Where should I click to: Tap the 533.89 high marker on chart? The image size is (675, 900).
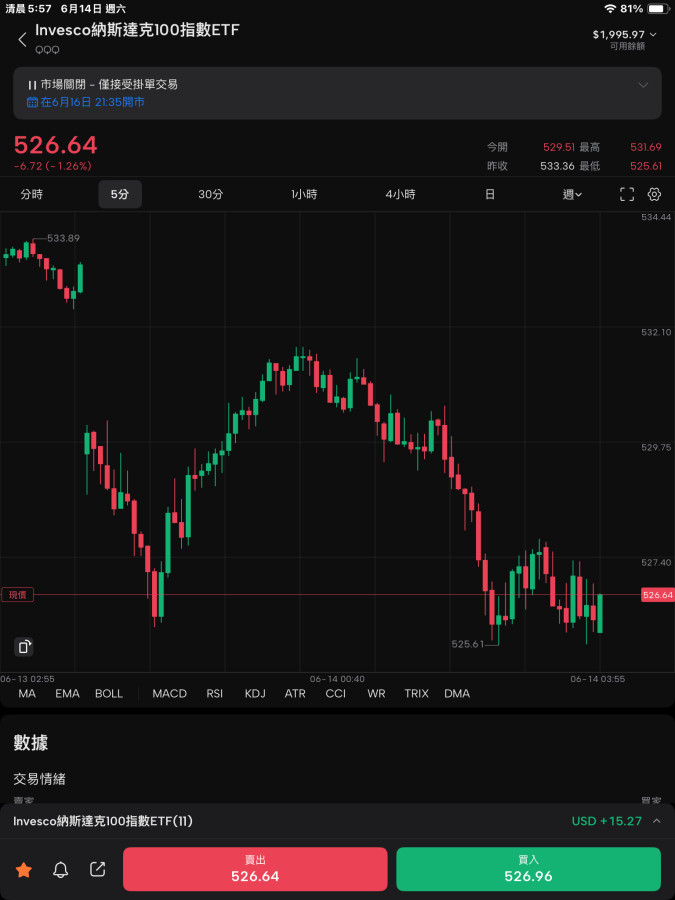point(63,238)
